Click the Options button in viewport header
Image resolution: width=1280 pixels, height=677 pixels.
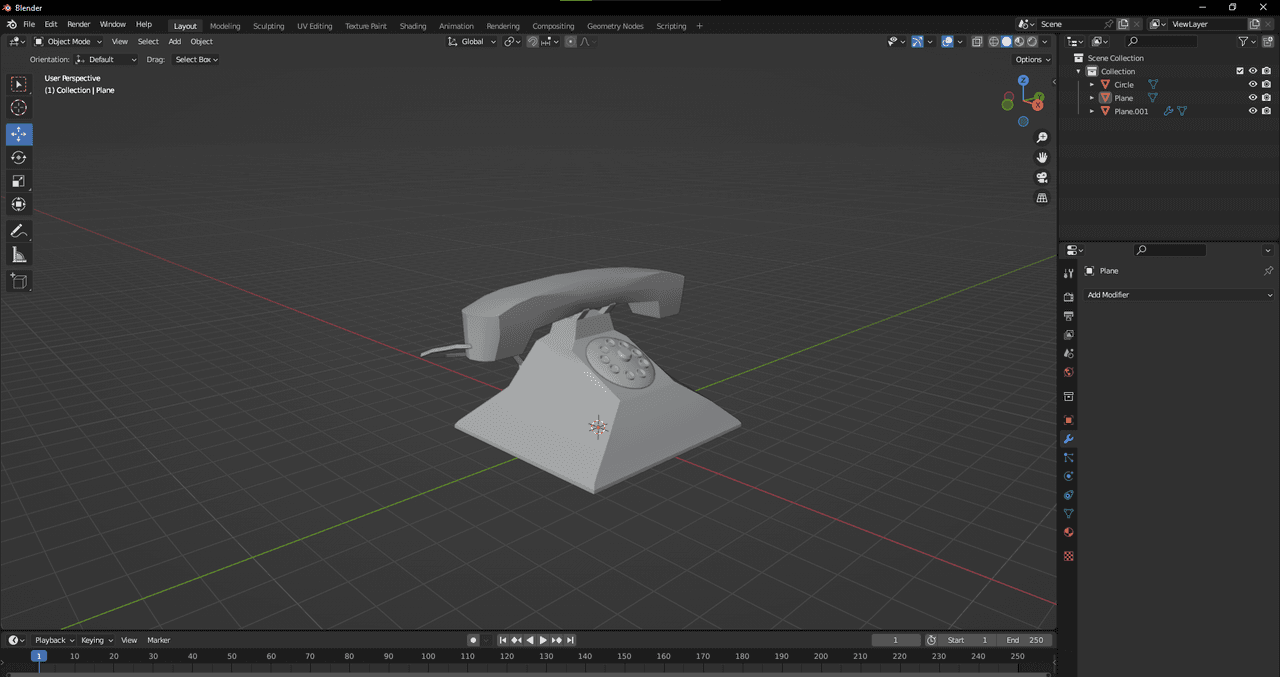1033,60
